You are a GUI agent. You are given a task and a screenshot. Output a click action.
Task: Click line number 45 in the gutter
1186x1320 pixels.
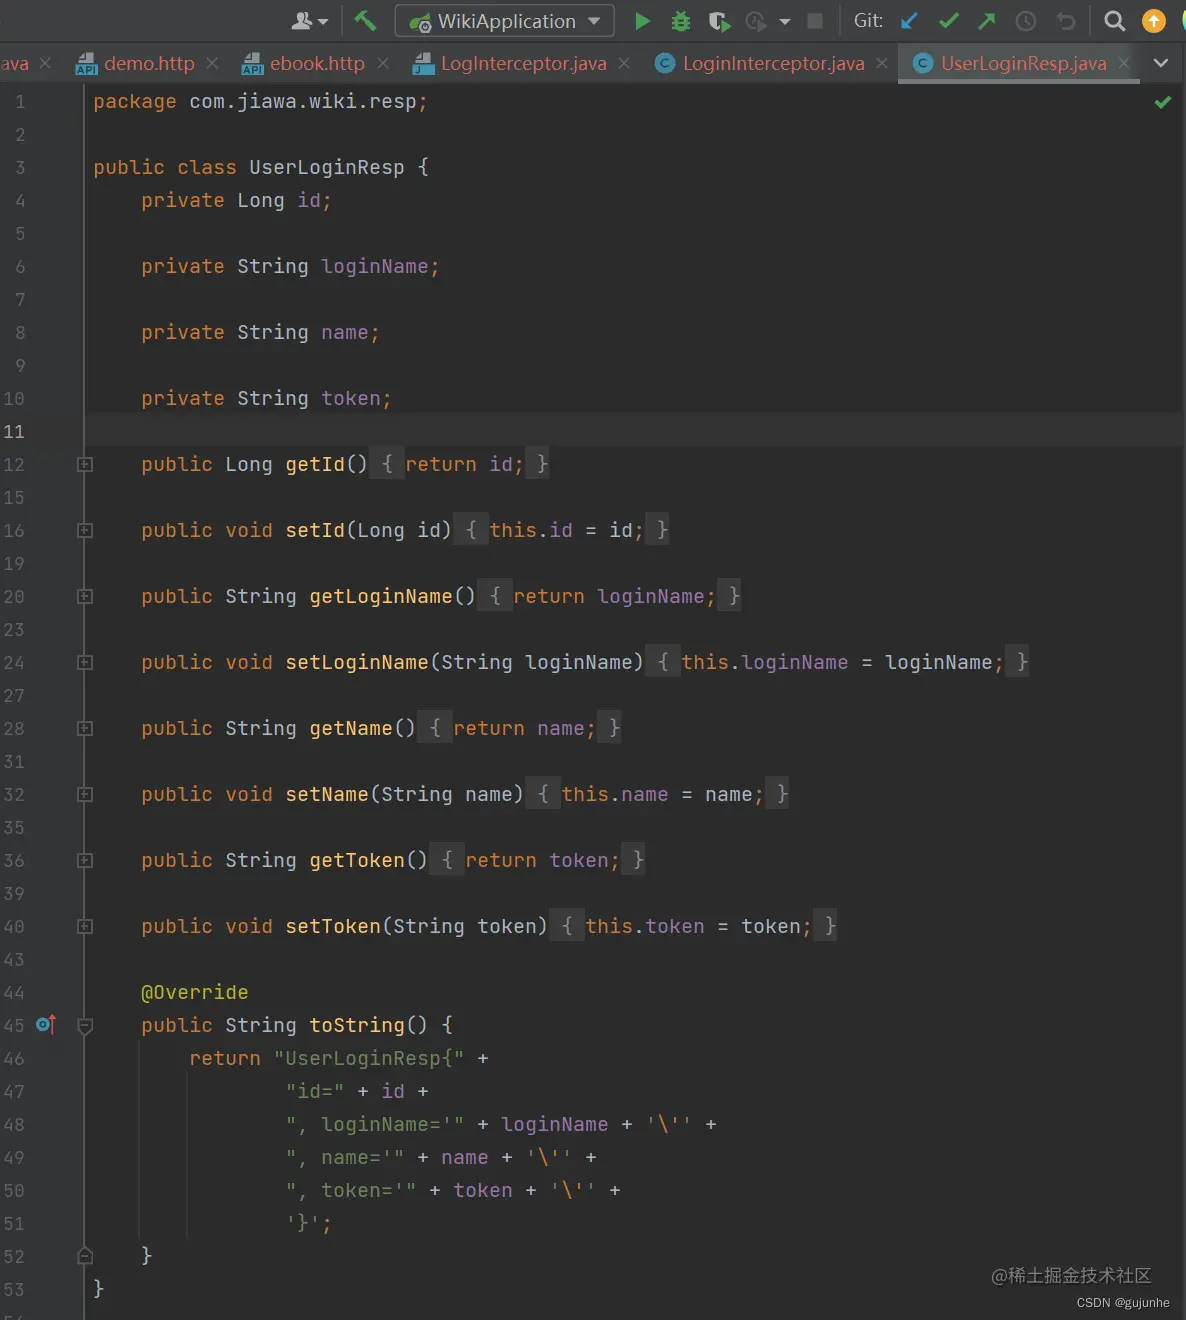tap(14, 1025)
